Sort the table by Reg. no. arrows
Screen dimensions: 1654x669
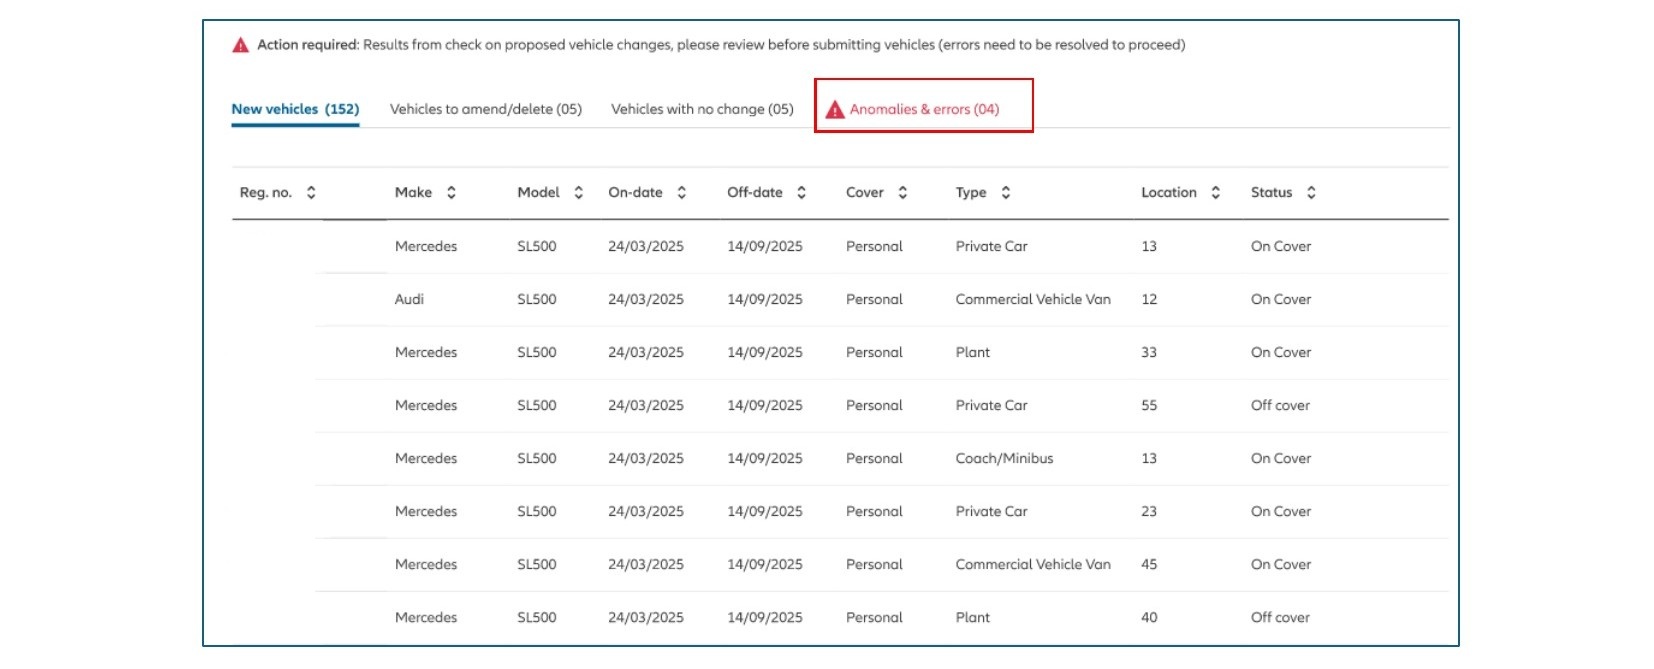click(311, 193)
